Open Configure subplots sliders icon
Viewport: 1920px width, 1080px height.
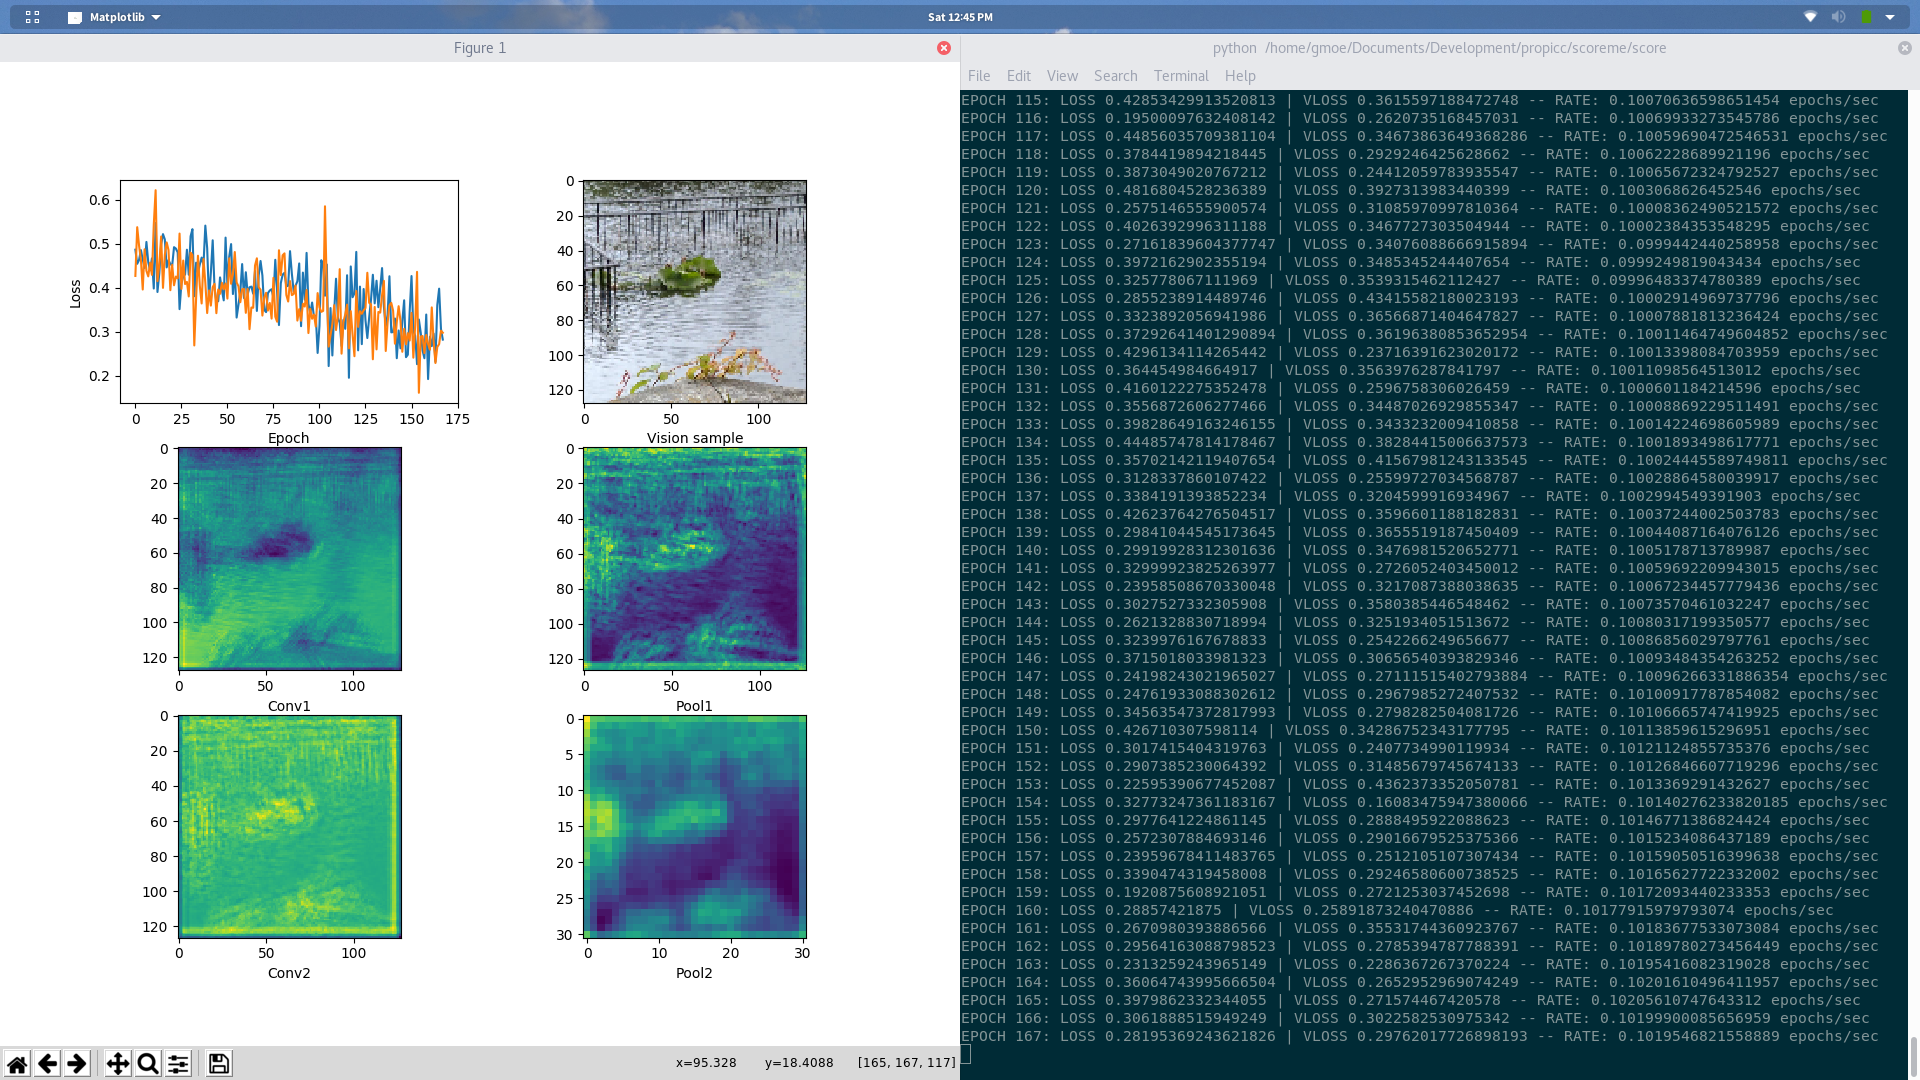click(178, 1063)
